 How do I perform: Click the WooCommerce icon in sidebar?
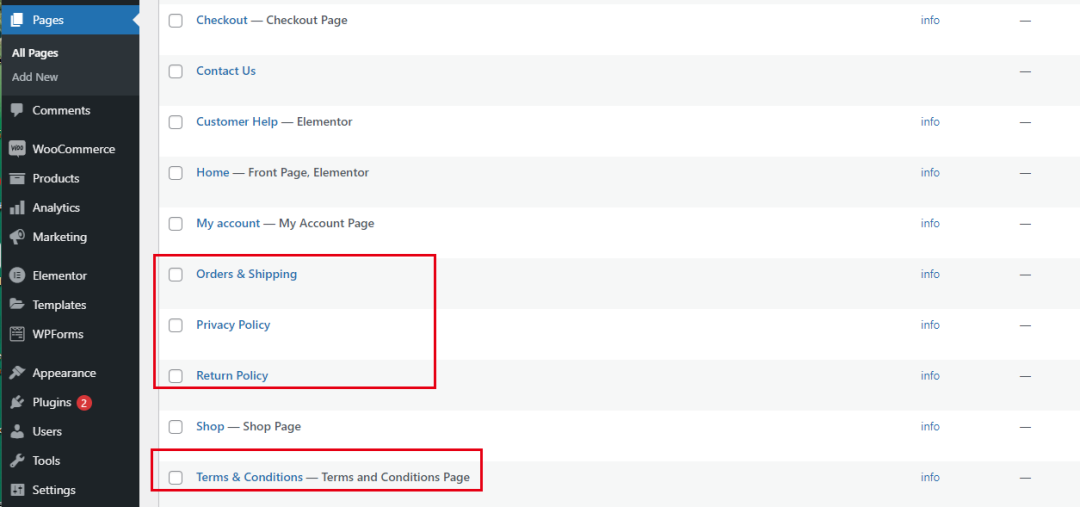point(16,149)
